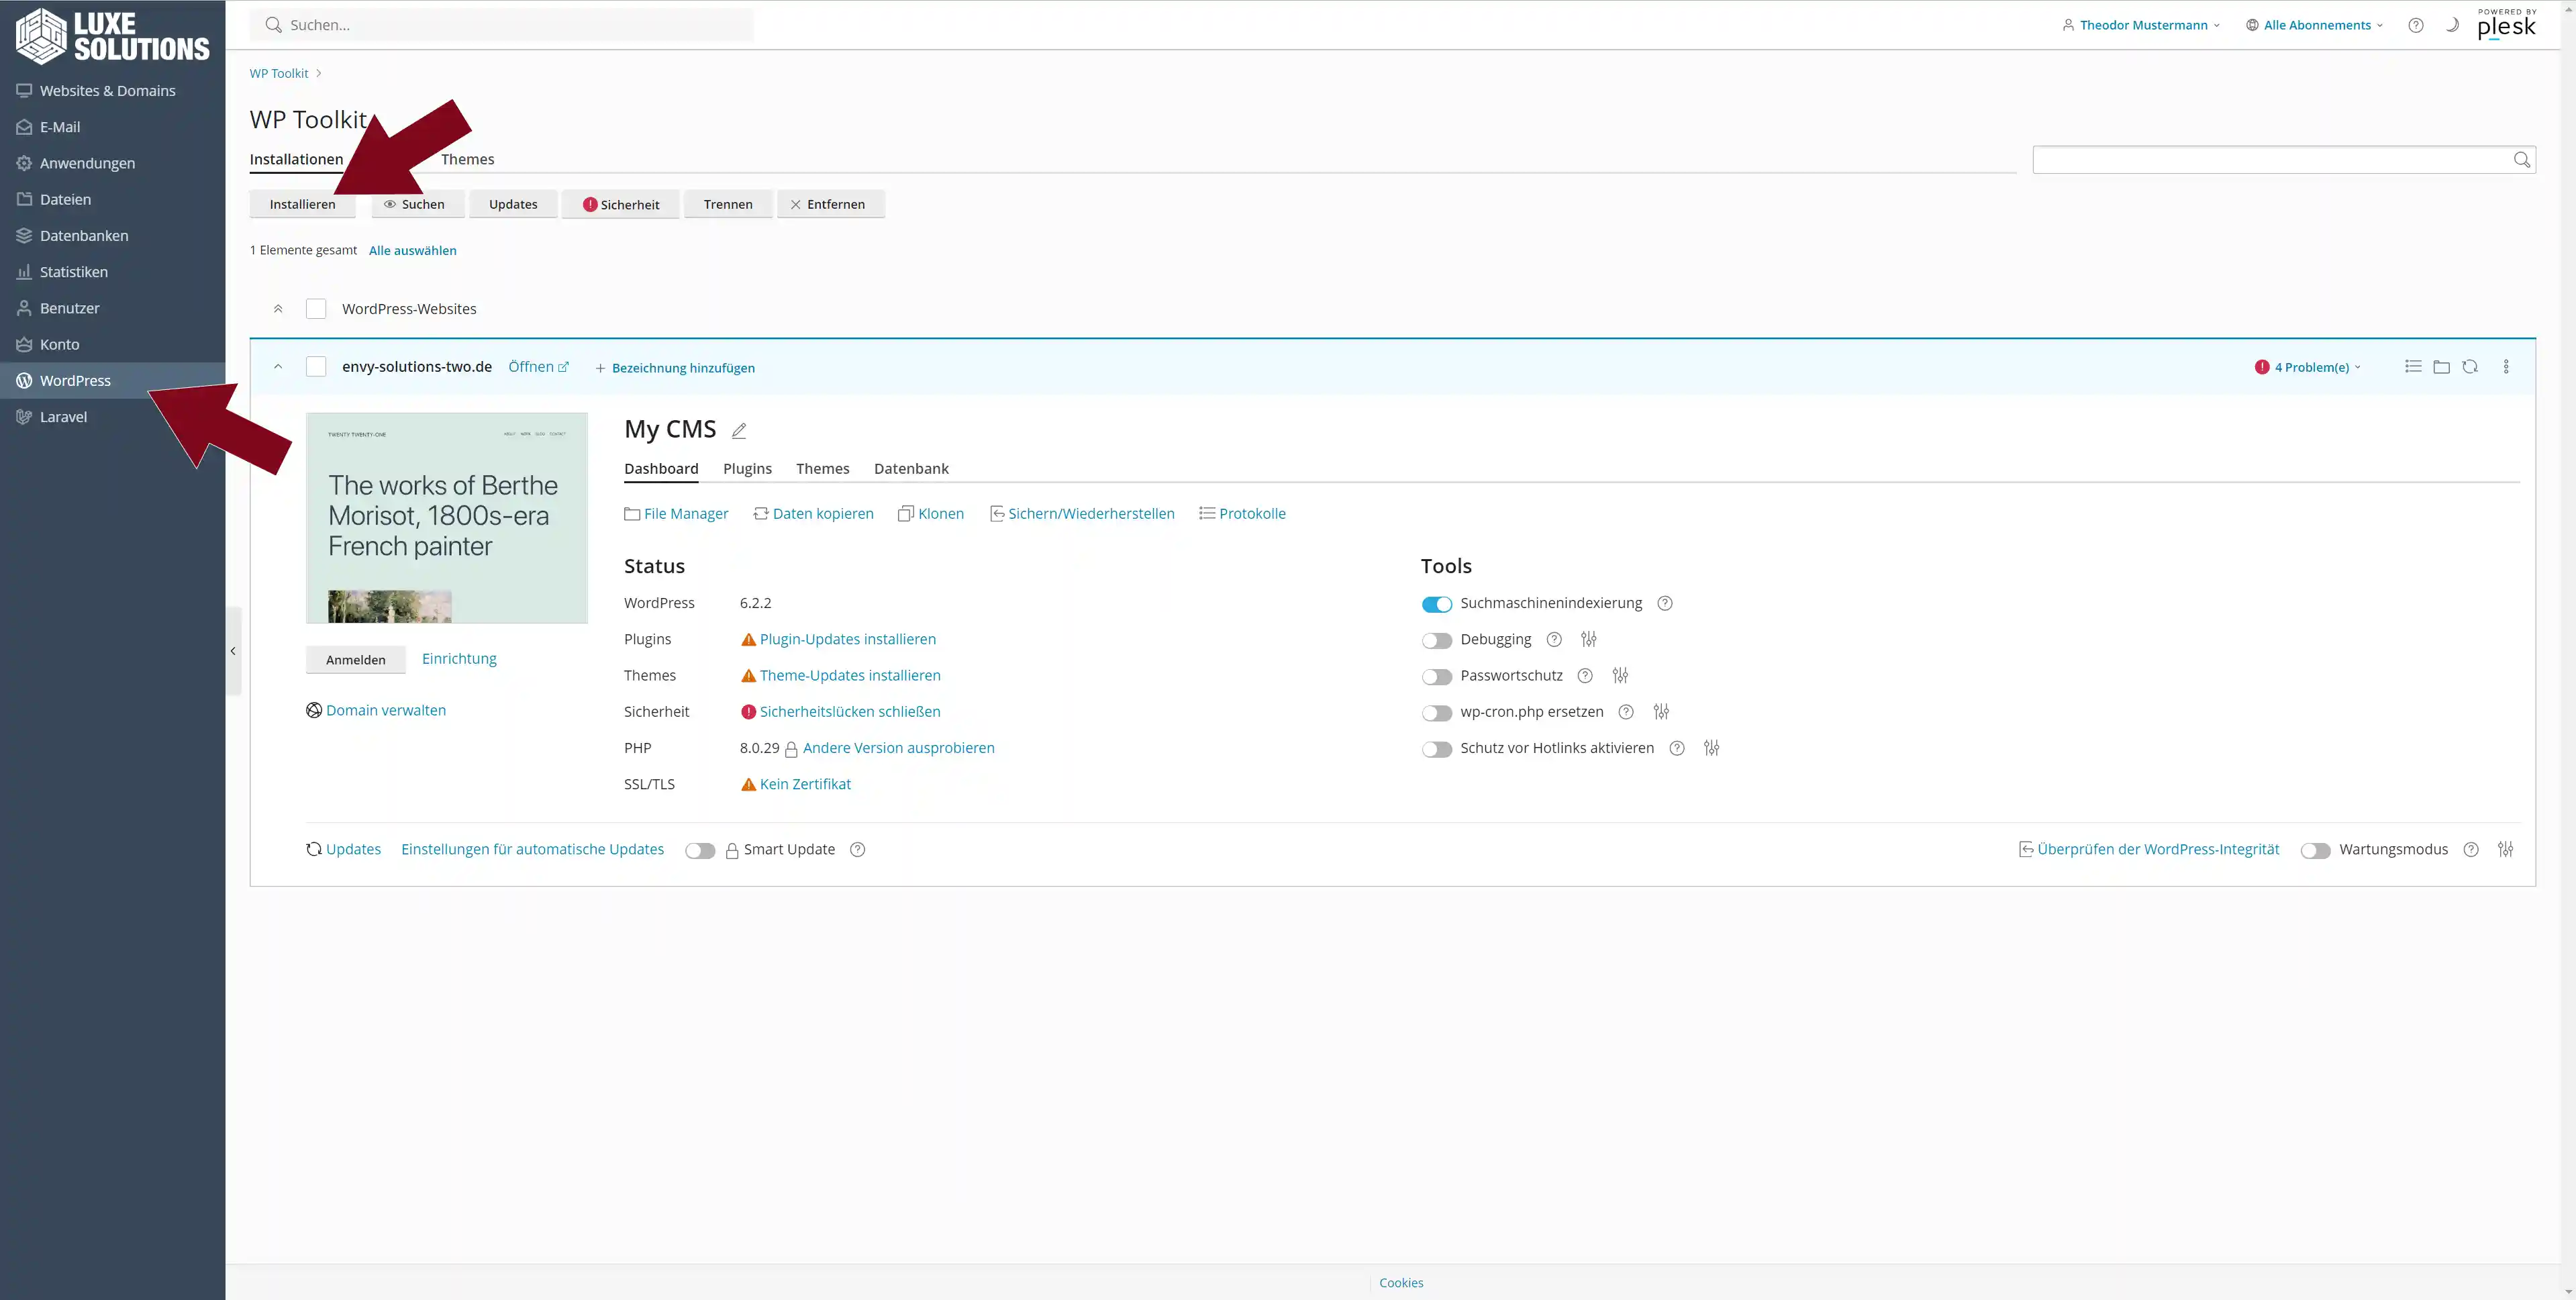Image resolution: width=2576 pixels, height=1300 pixels.
Task: Show help for Smart Update
Action: click(857, 849)
